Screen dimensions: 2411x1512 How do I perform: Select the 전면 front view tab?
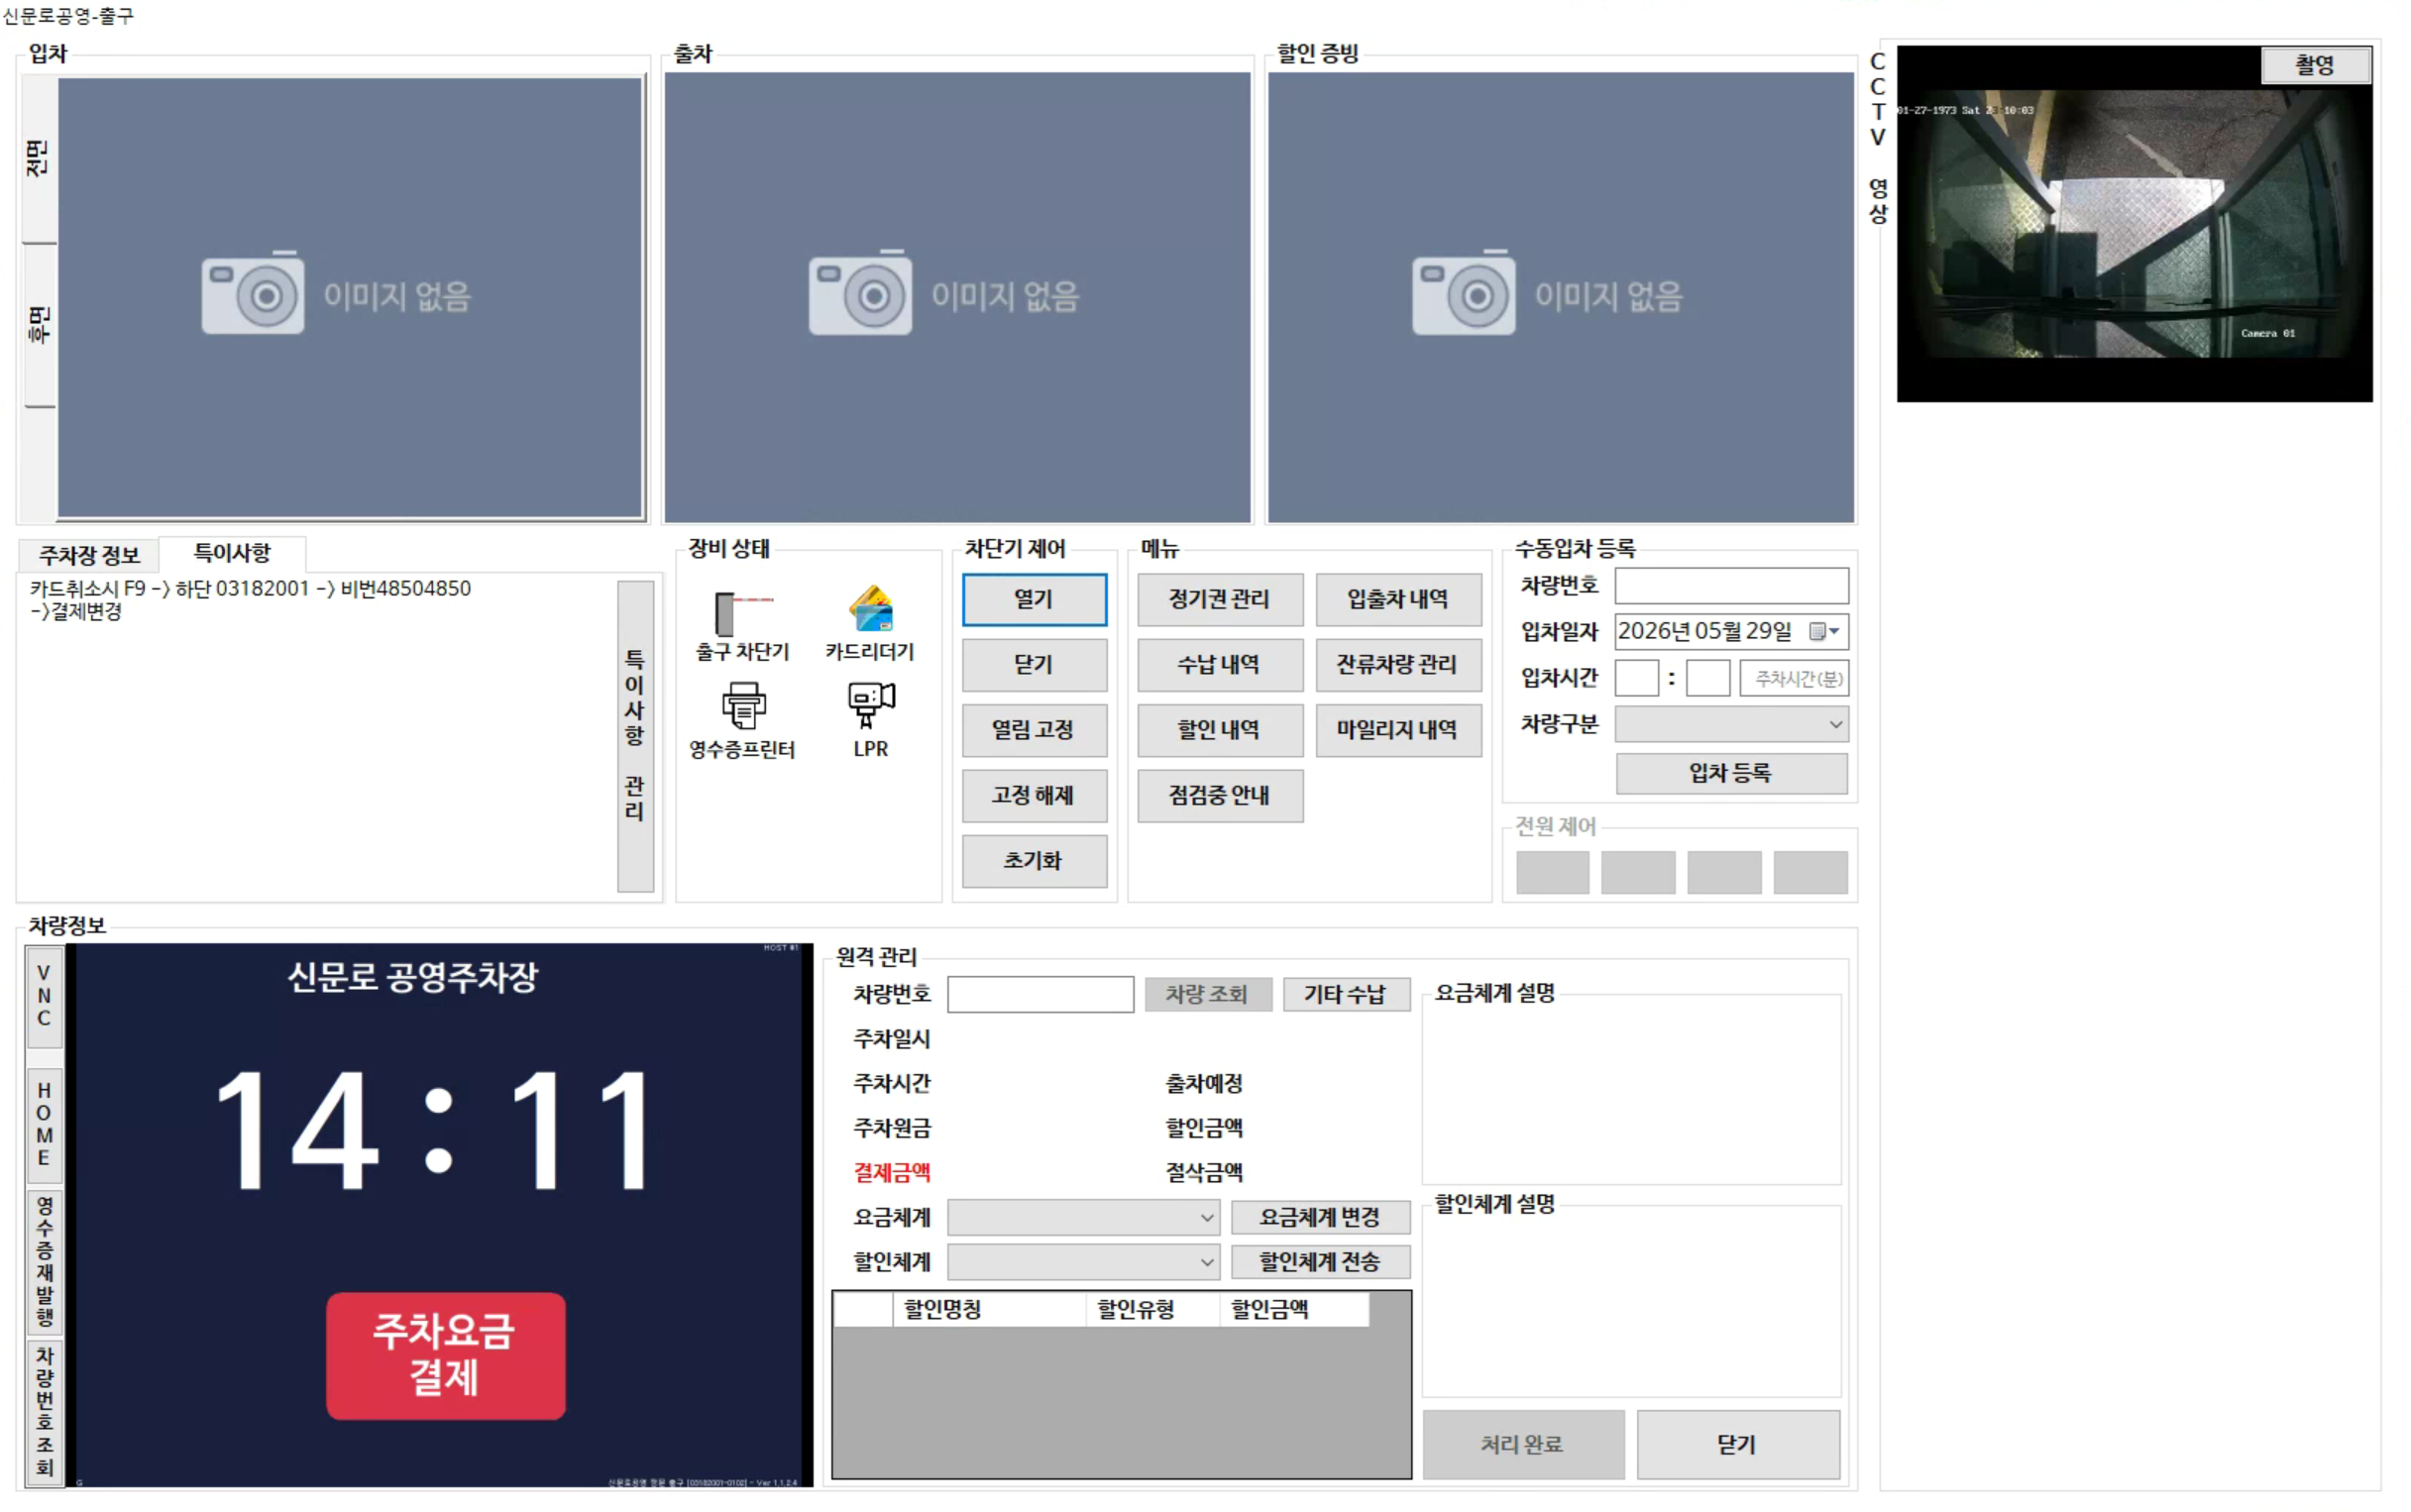click(x=38, y=158)
